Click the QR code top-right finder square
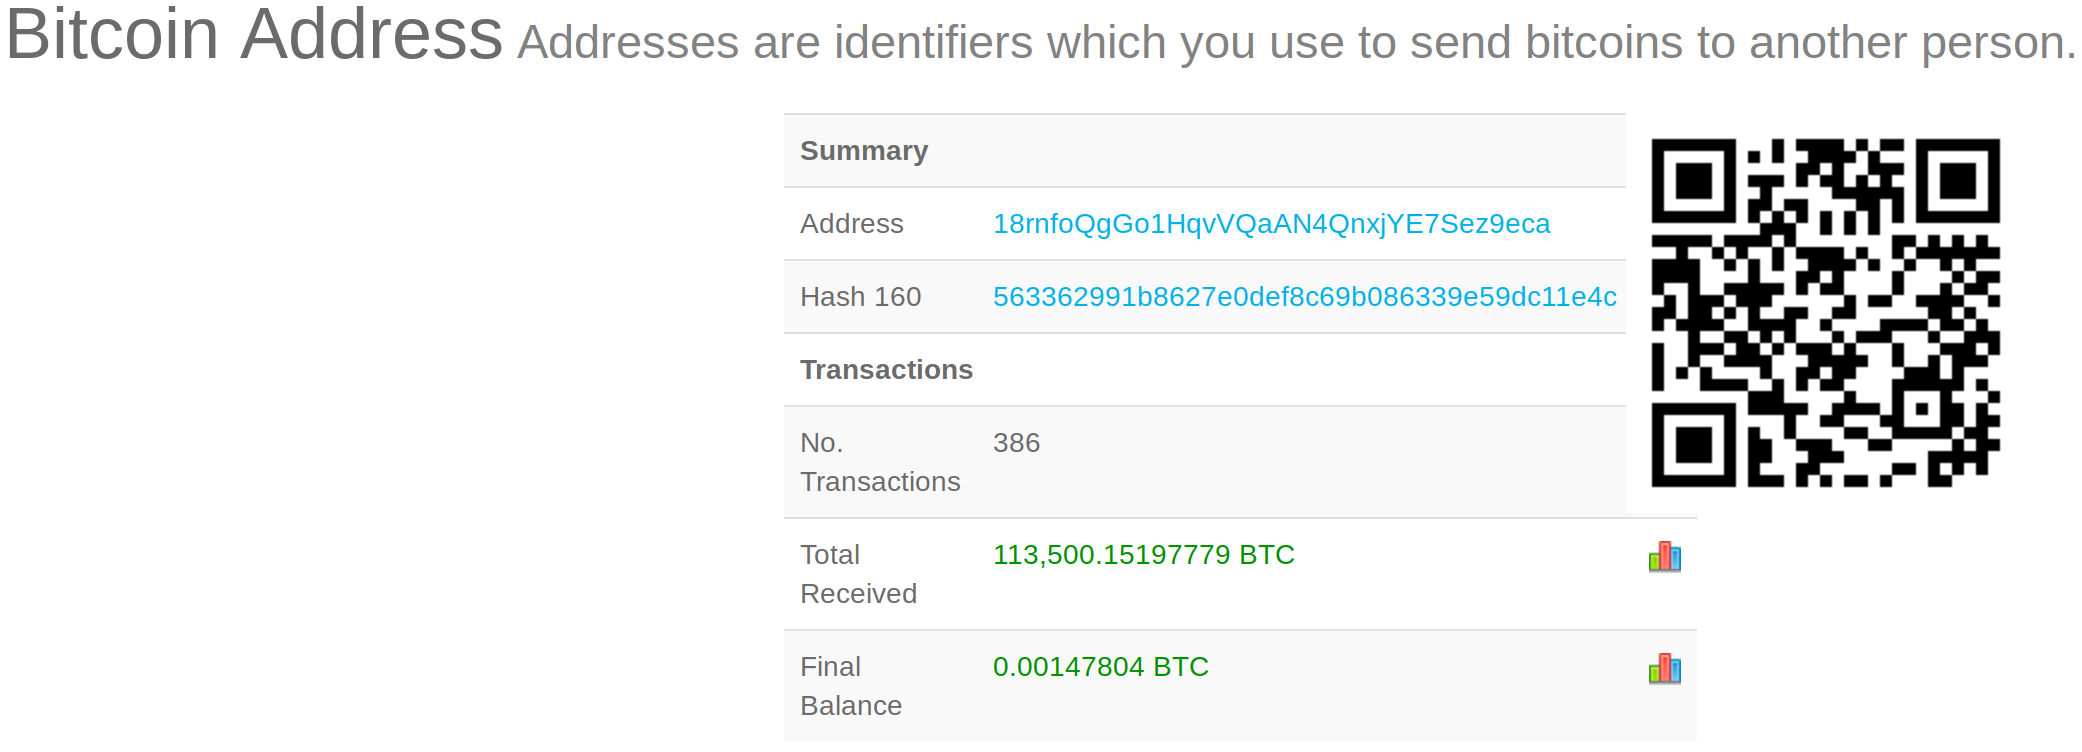The width and height of the screenshot is (2082, 752). click(x=1958, y=181)
